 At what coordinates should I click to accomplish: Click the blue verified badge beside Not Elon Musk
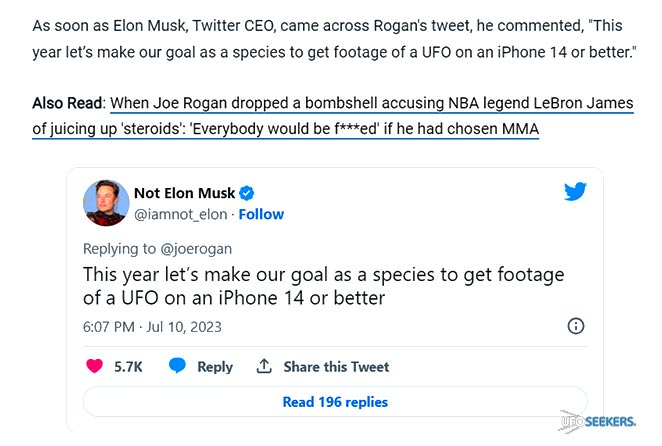click(247, 193)
